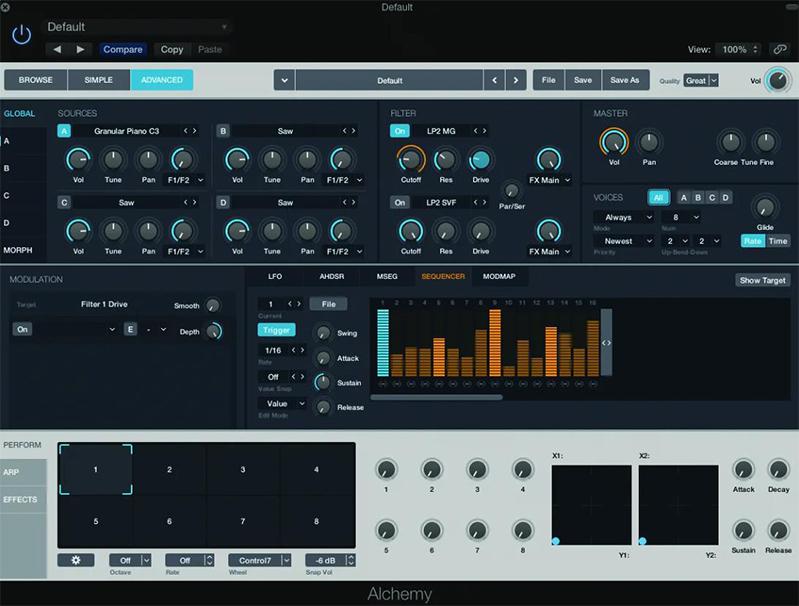
Task: Click sequencer step 1 cyan bar
Action: (x=383, y=342)
